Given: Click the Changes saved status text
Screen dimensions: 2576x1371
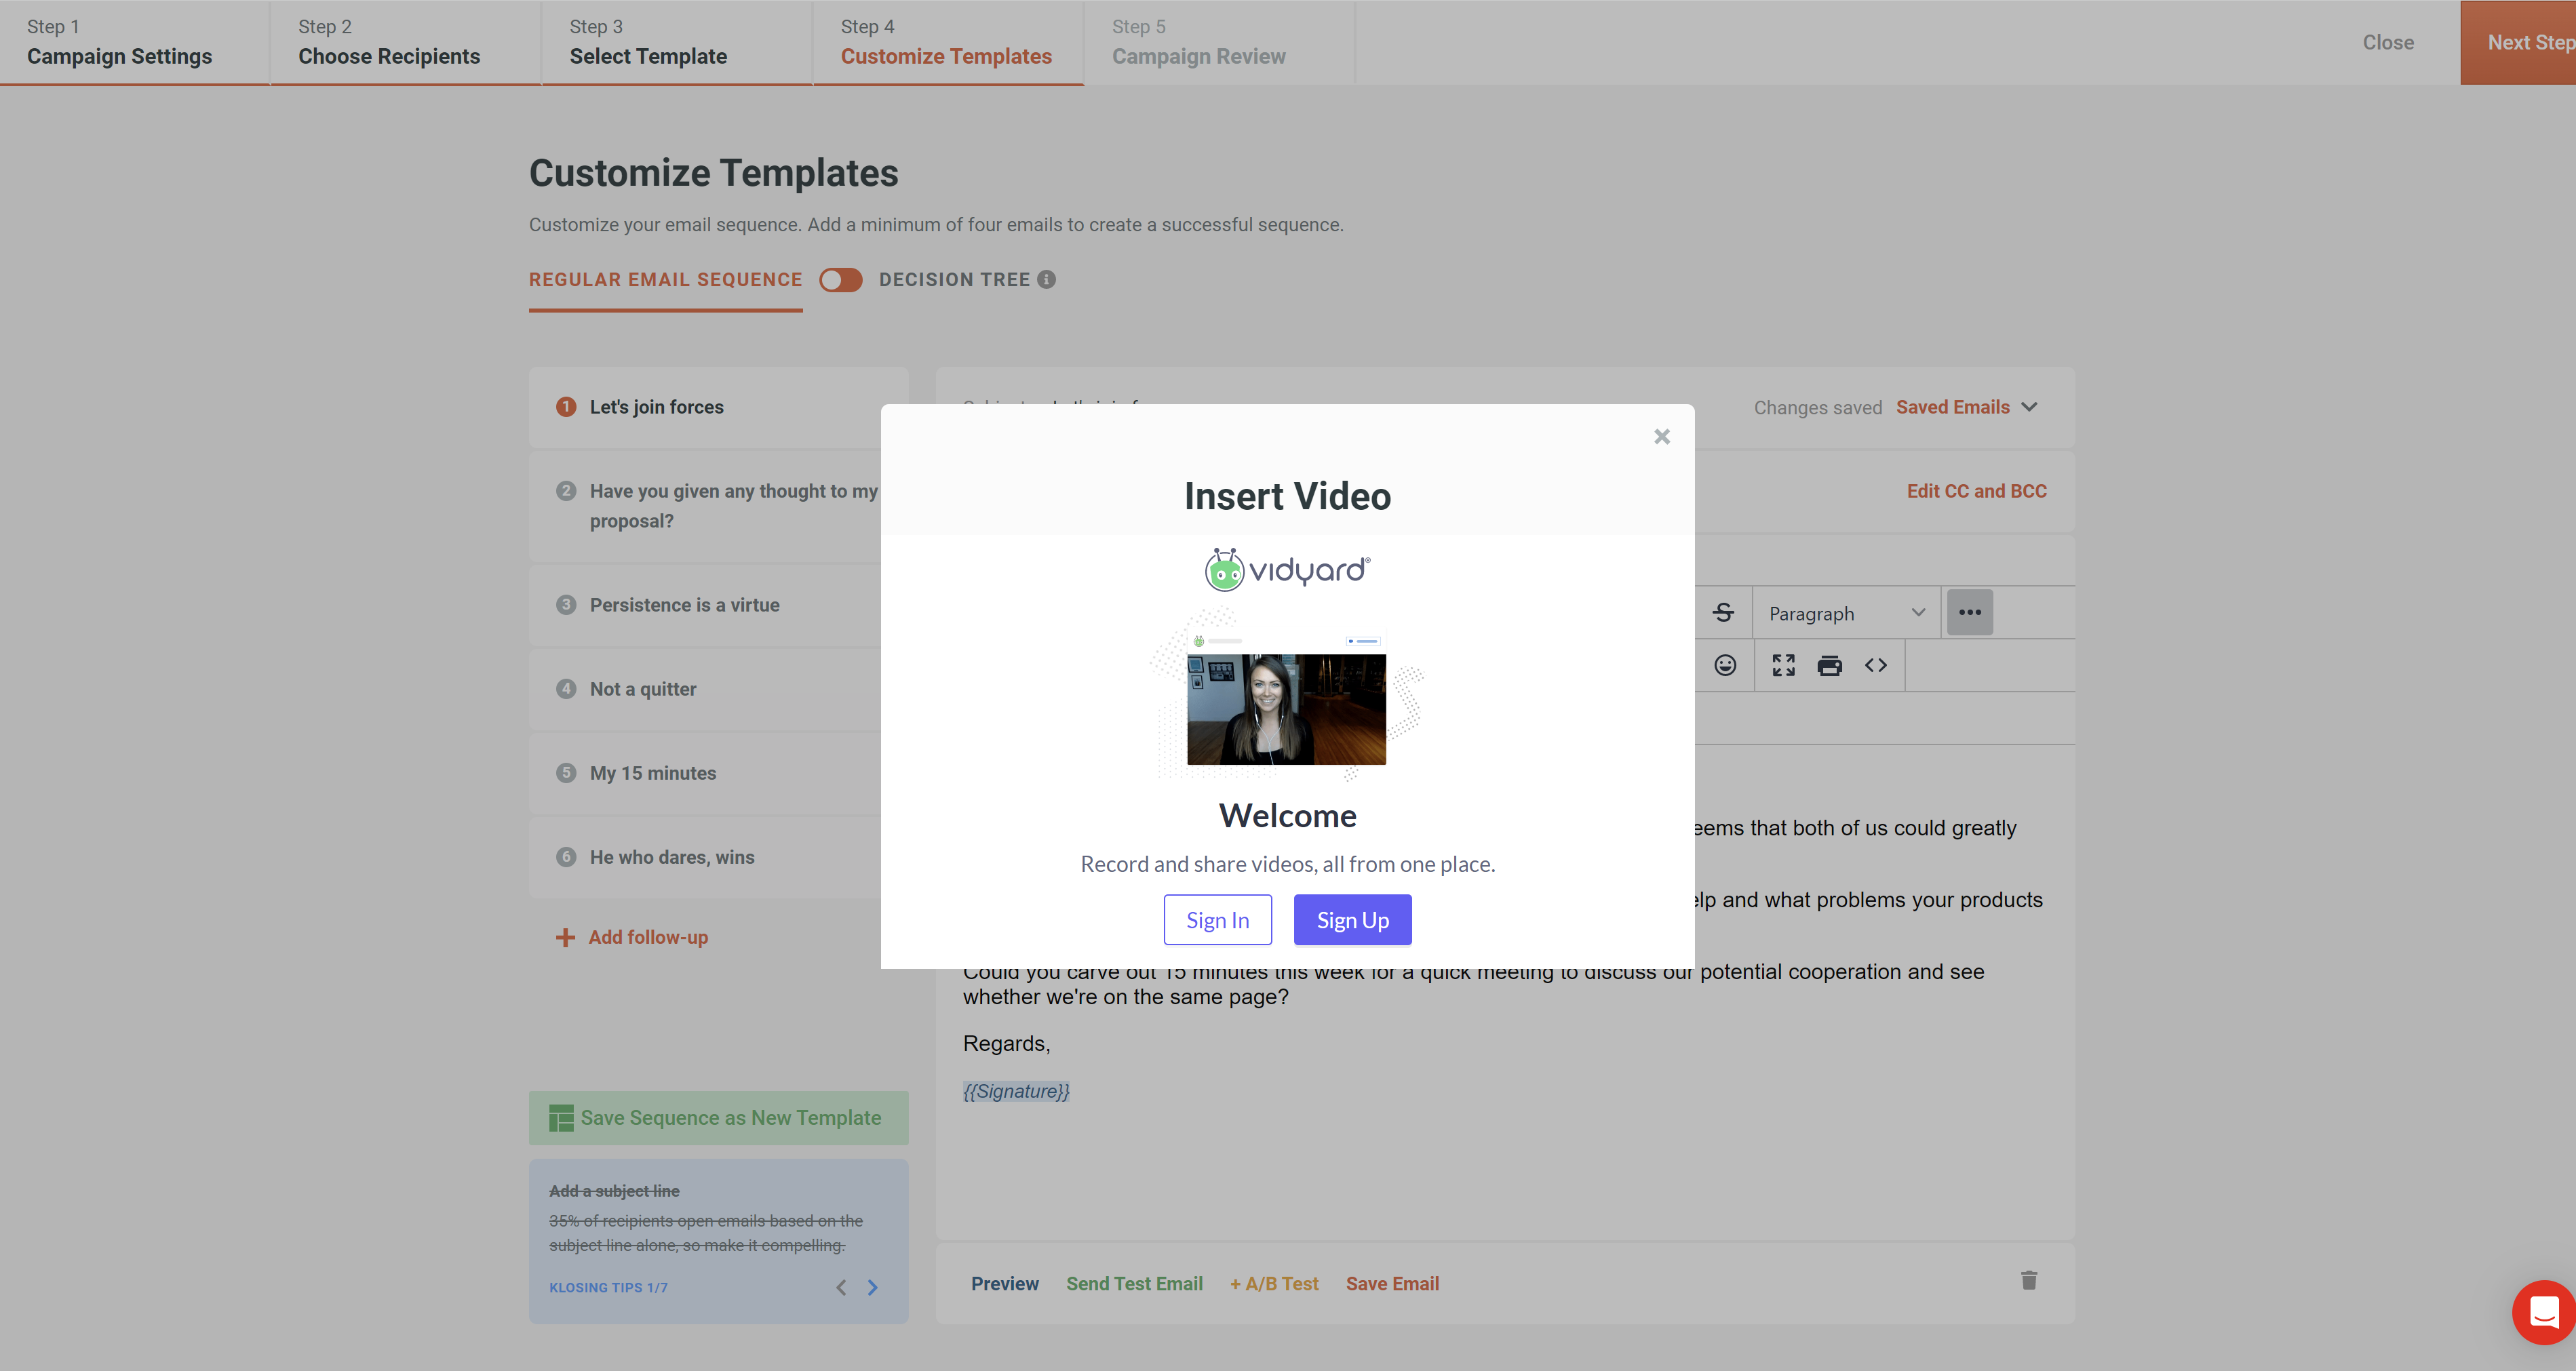Looking at the screenshot, I should pyautogui.click(x=1817, y=407).
